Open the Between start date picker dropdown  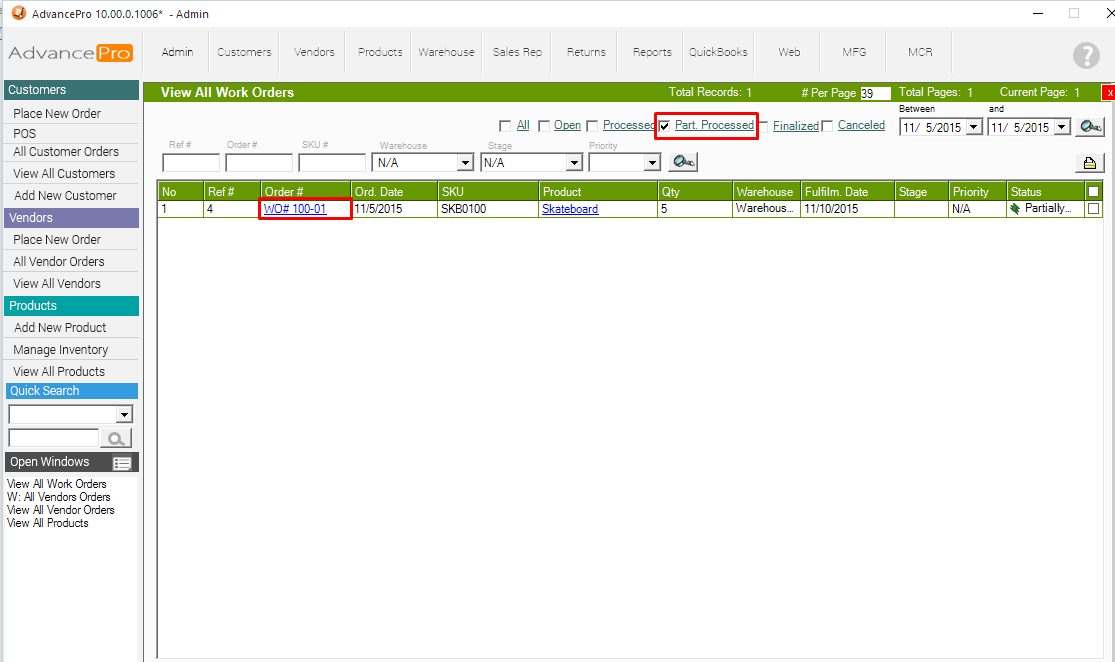tap(973, 127)
